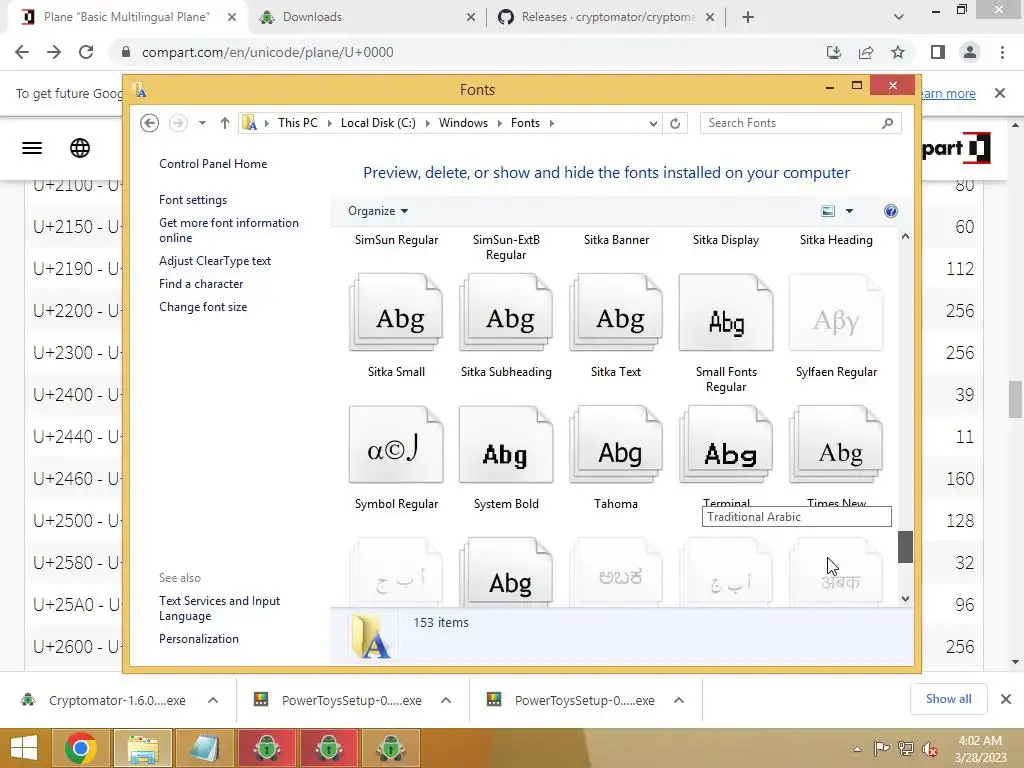The image size is (1024, 768).
Task: Click scroll up arrow in Fonts list
Action: tap(905, 236)
